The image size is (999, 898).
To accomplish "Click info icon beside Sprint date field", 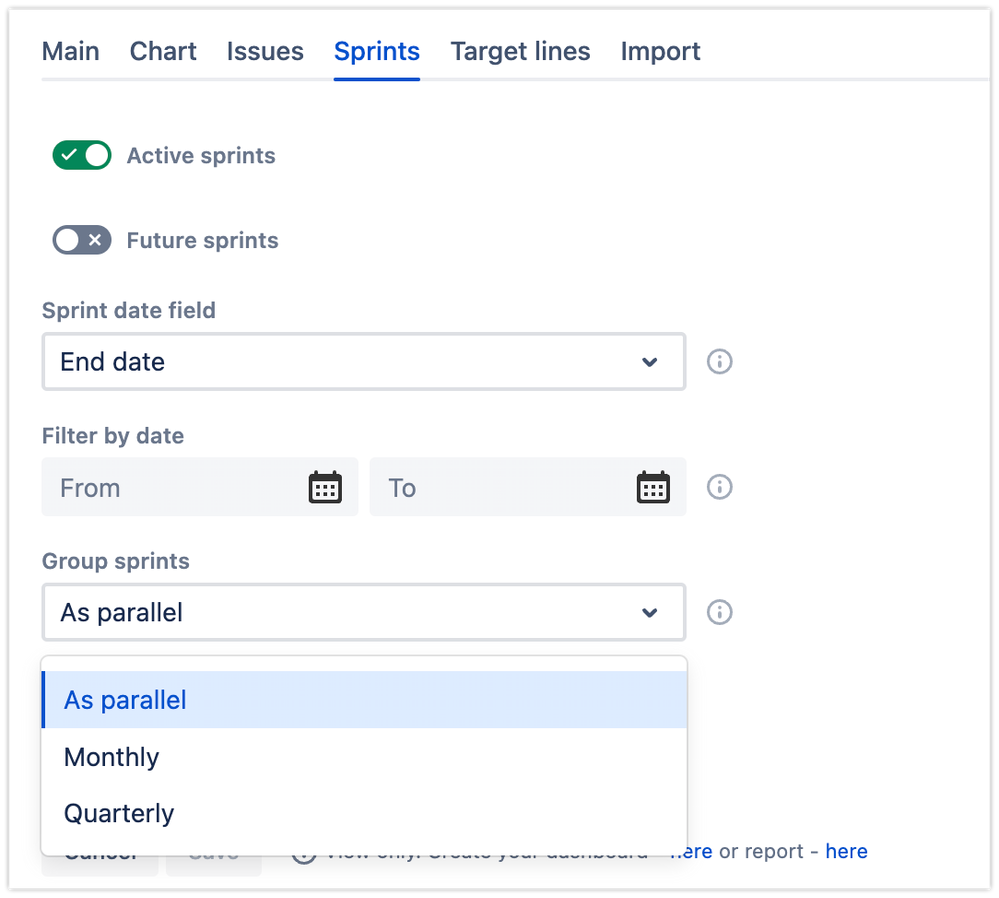I will click(719, 361).
